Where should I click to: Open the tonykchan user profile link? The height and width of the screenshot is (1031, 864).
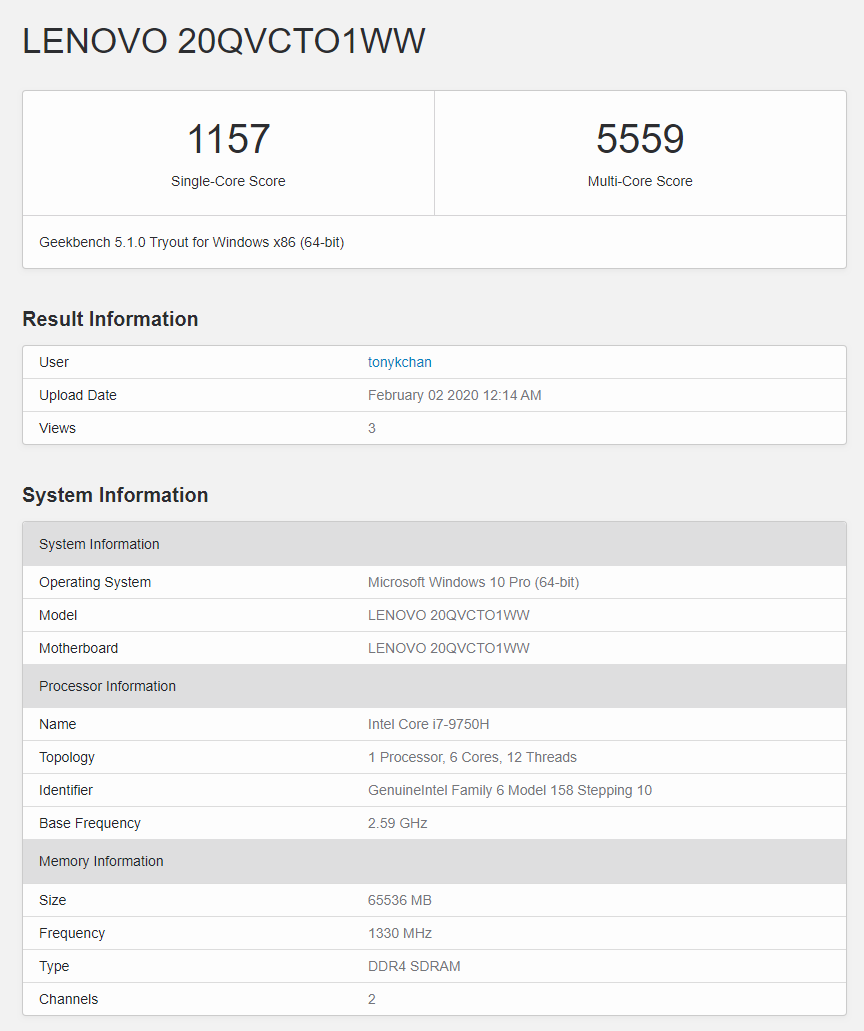399,362
